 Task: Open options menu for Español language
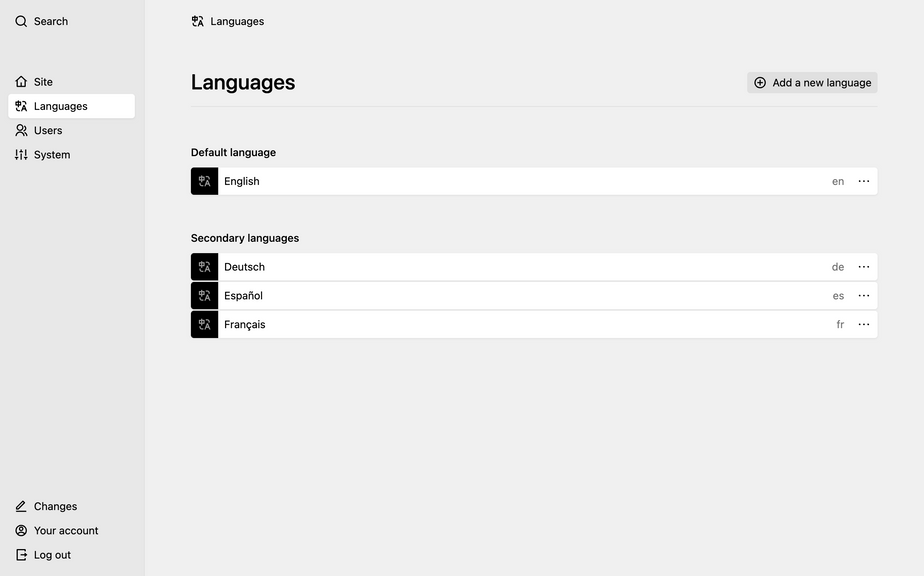coord(864,296)
